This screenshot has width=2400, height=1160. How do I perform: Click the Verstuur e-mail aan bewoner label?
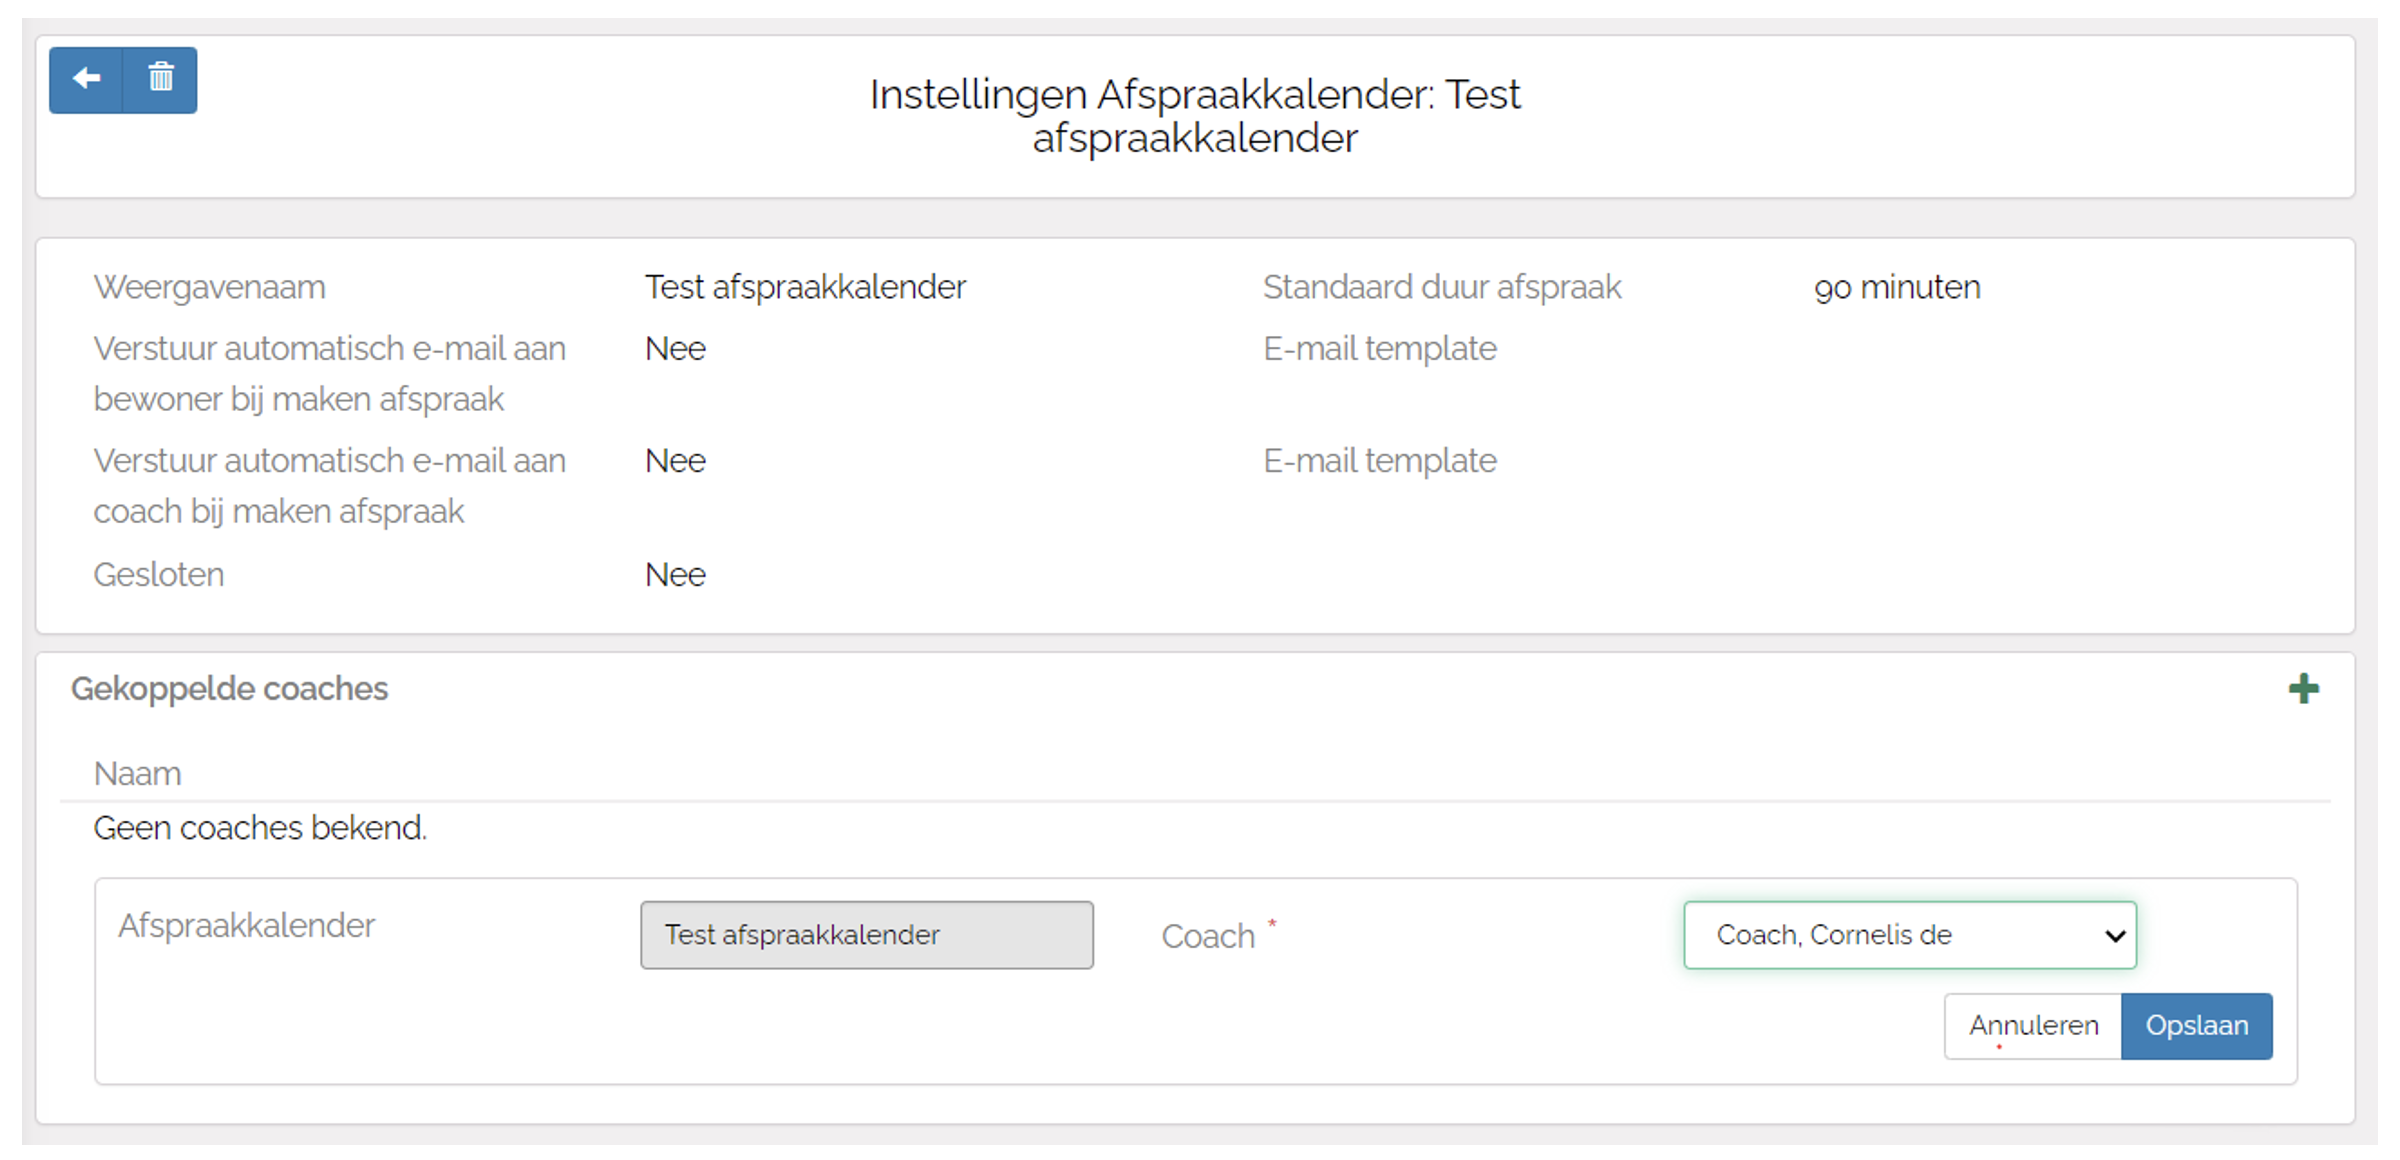point(329,374)
